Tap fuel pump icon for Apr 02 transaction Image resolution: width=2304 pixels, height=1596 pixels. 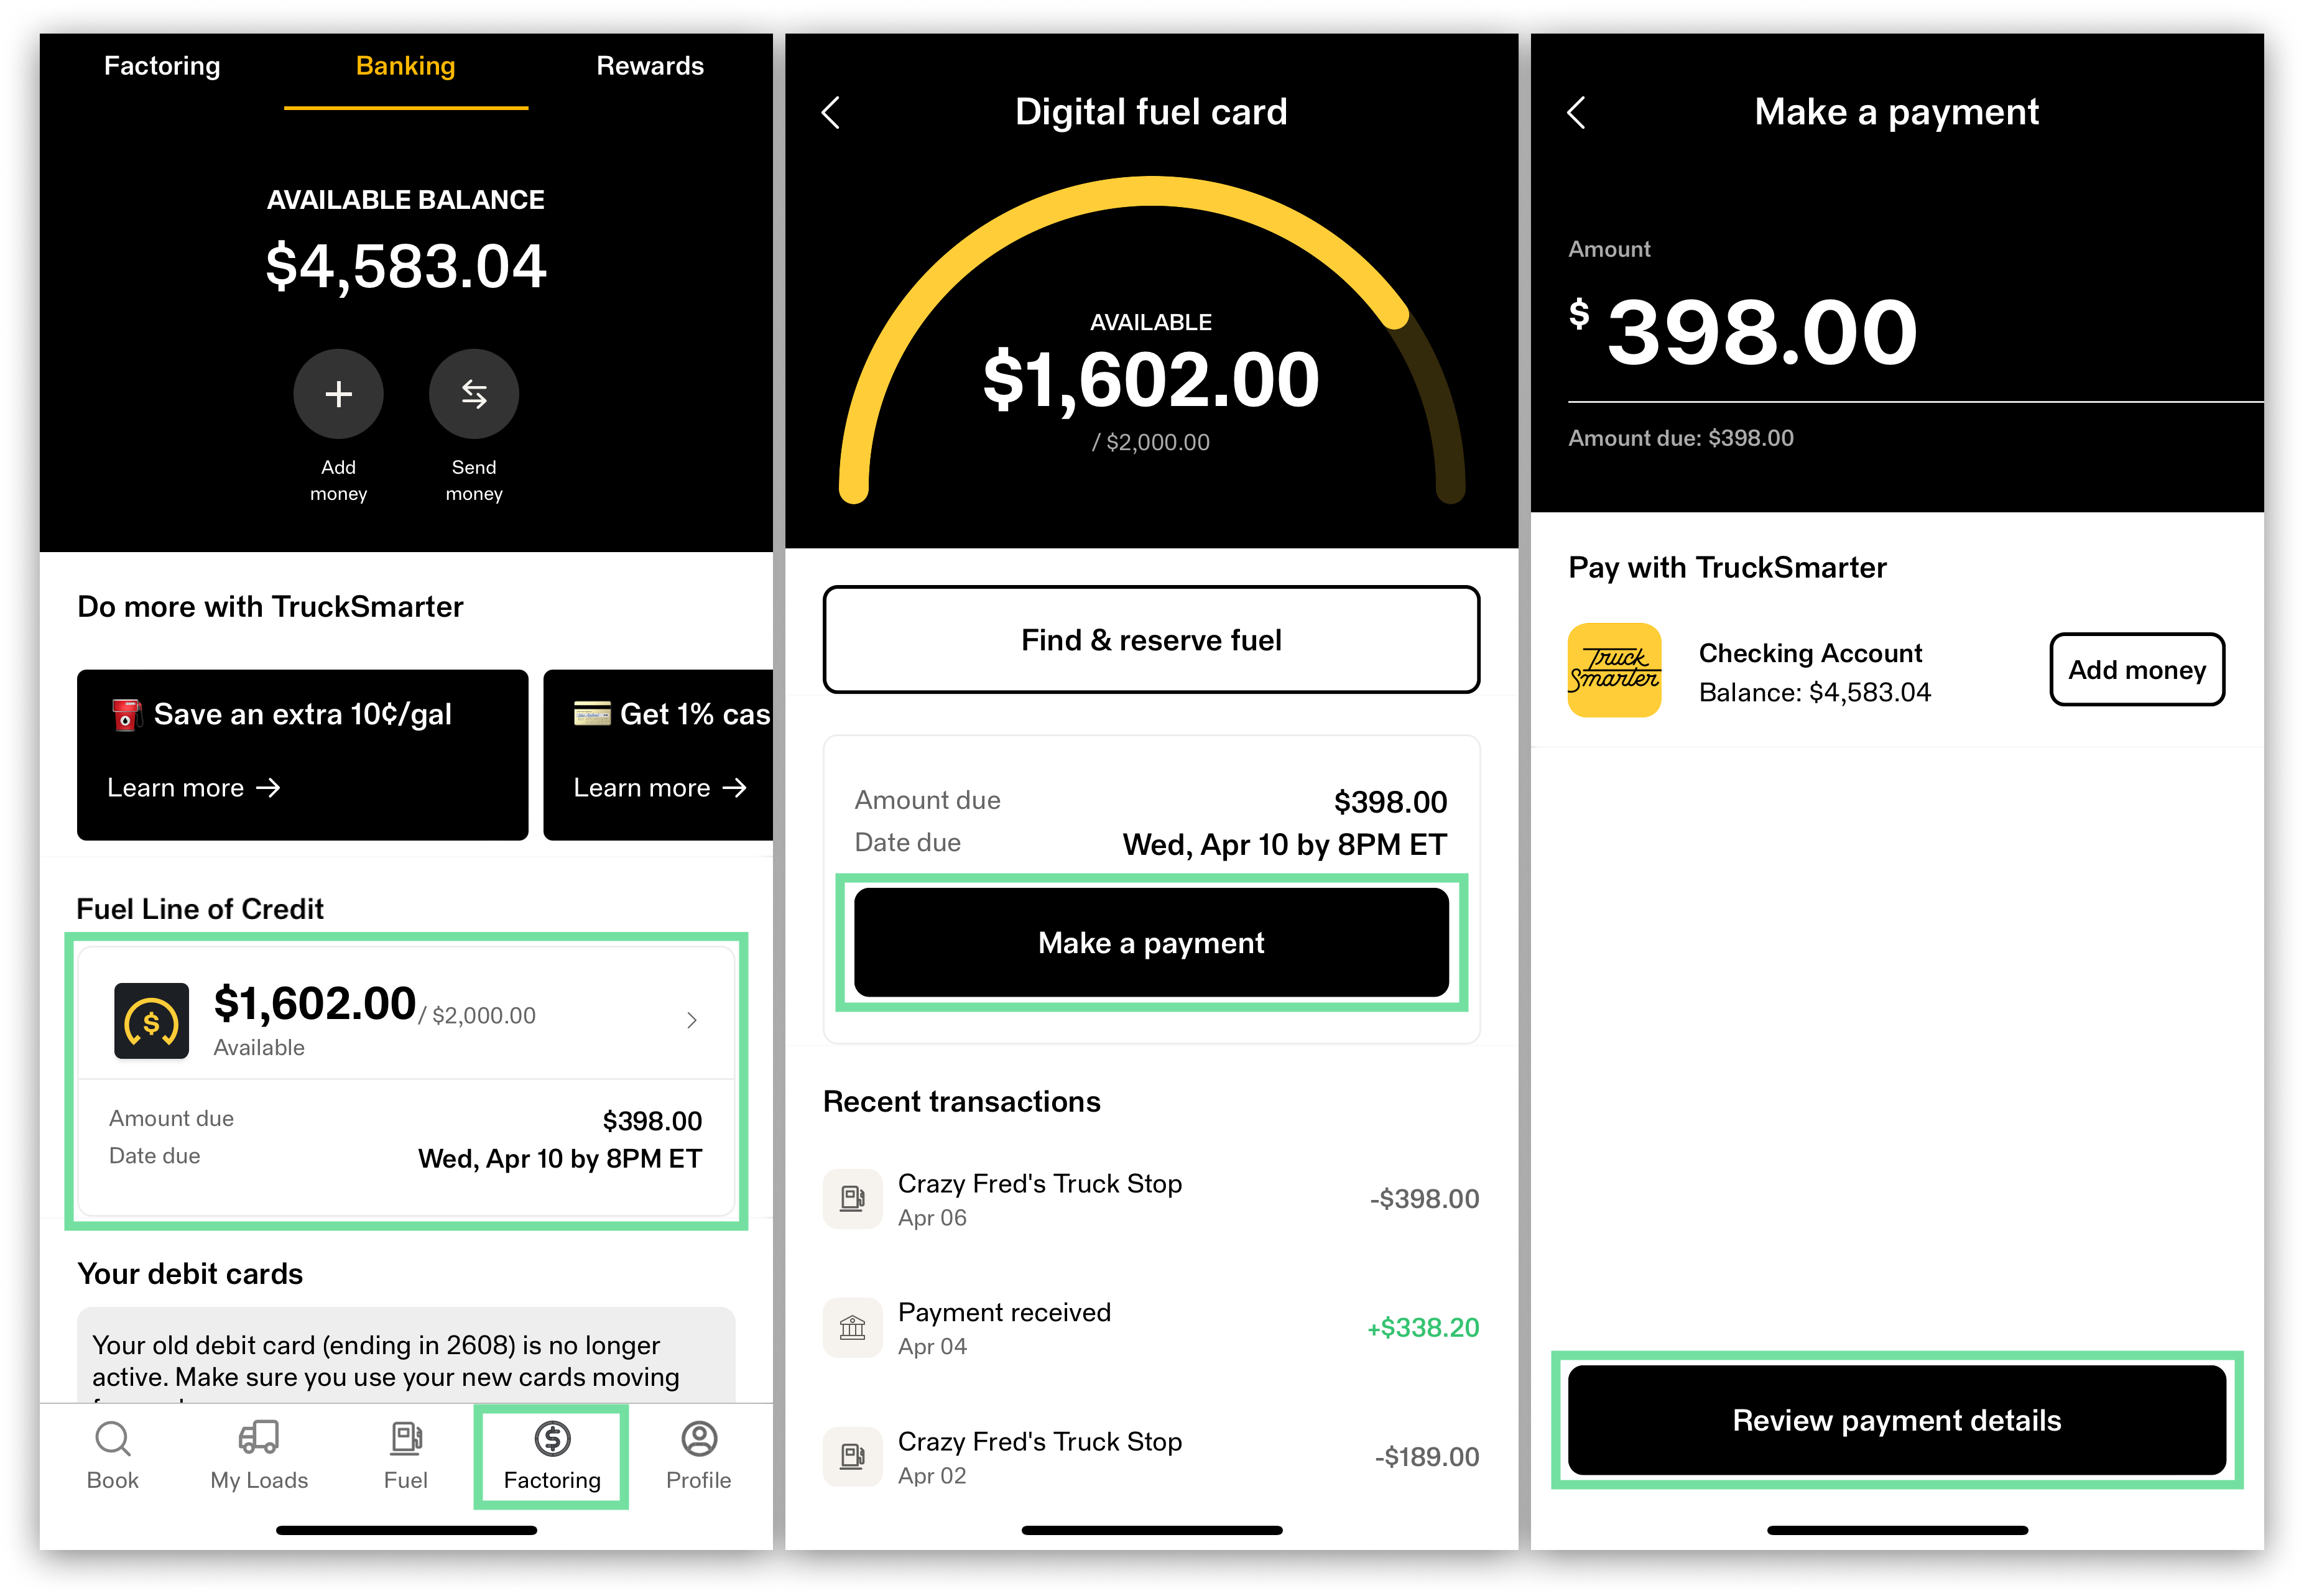[852, 1456]
